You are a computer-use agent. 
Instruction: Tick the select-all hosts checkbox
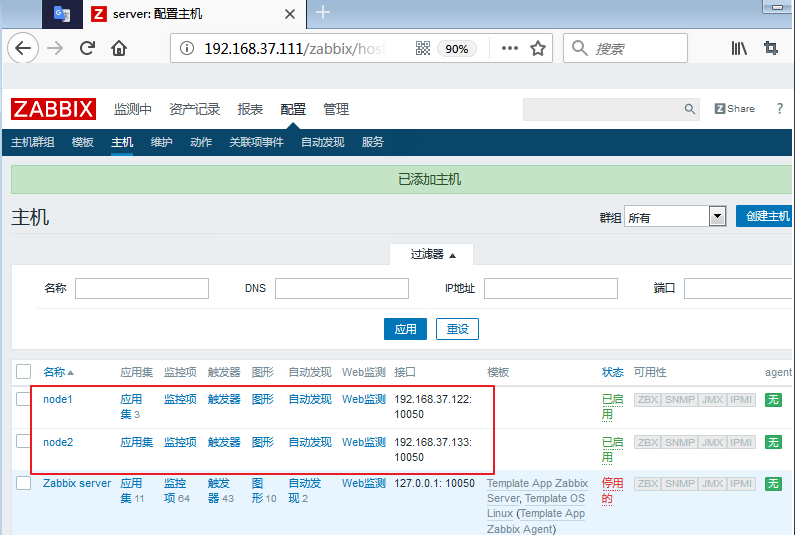pos(23,372)
